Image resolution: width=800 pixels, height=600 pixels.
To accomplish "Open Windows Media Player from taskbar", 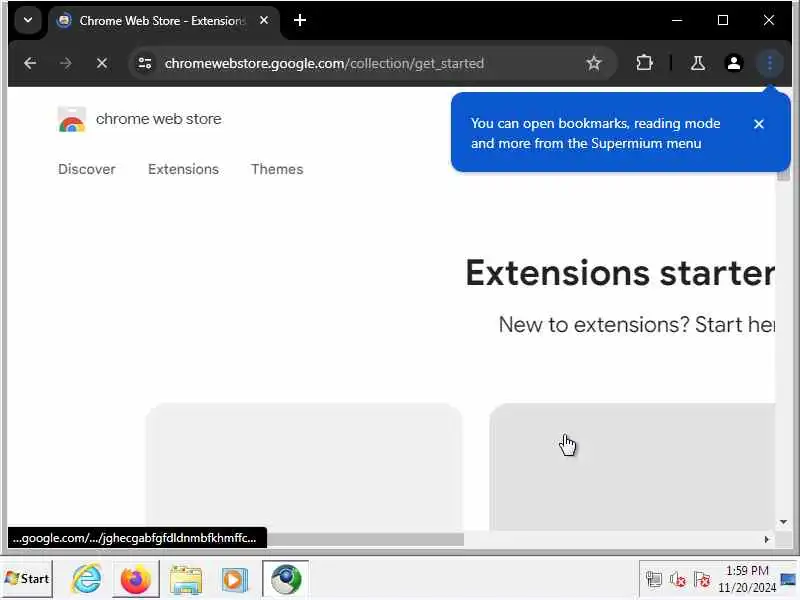I will [234, 580].
